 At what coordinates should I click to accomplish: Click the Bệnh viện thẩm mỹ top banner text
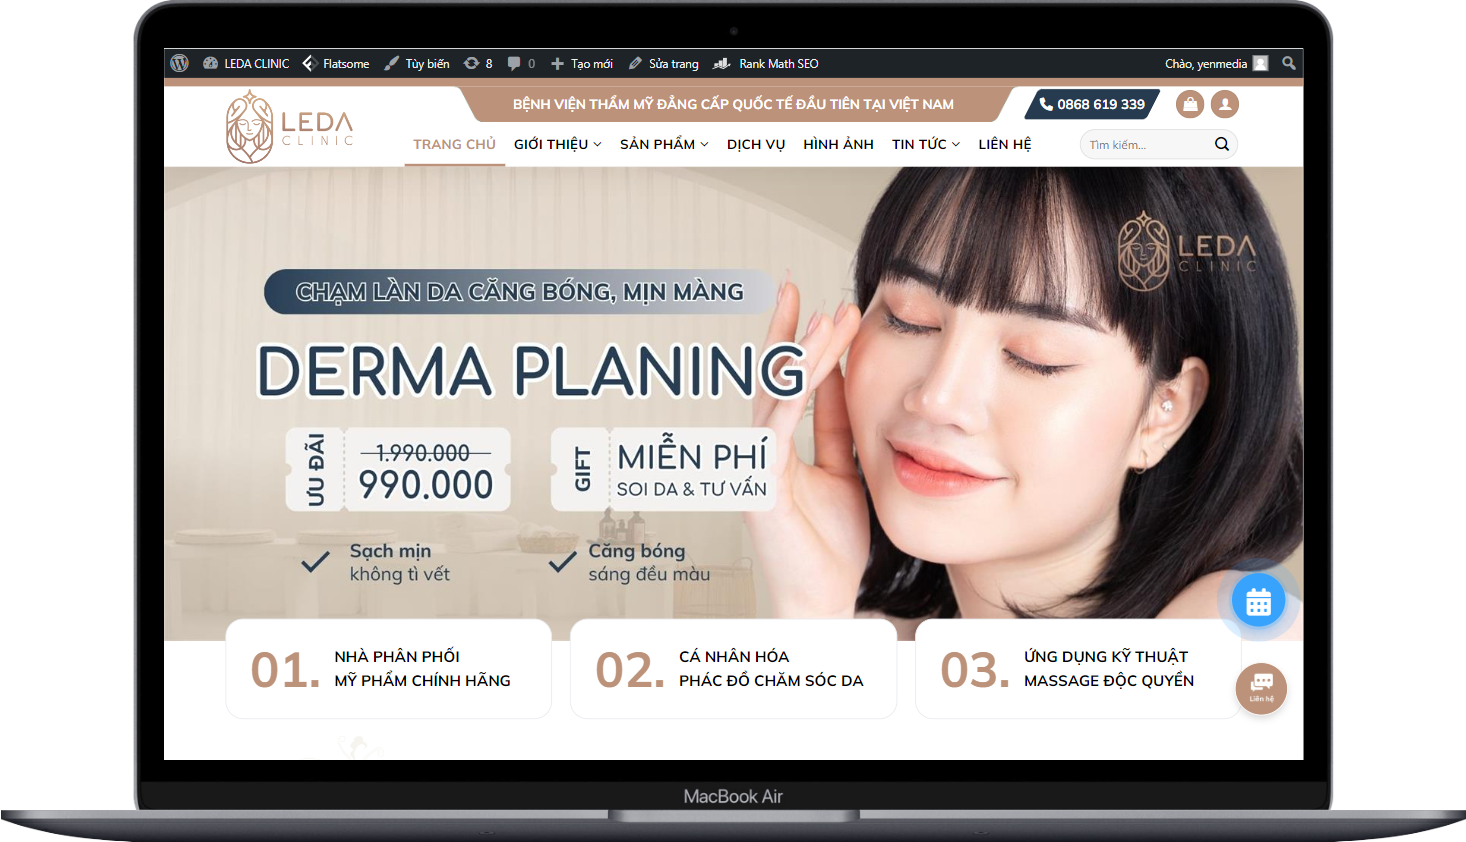tap(733, 104)
